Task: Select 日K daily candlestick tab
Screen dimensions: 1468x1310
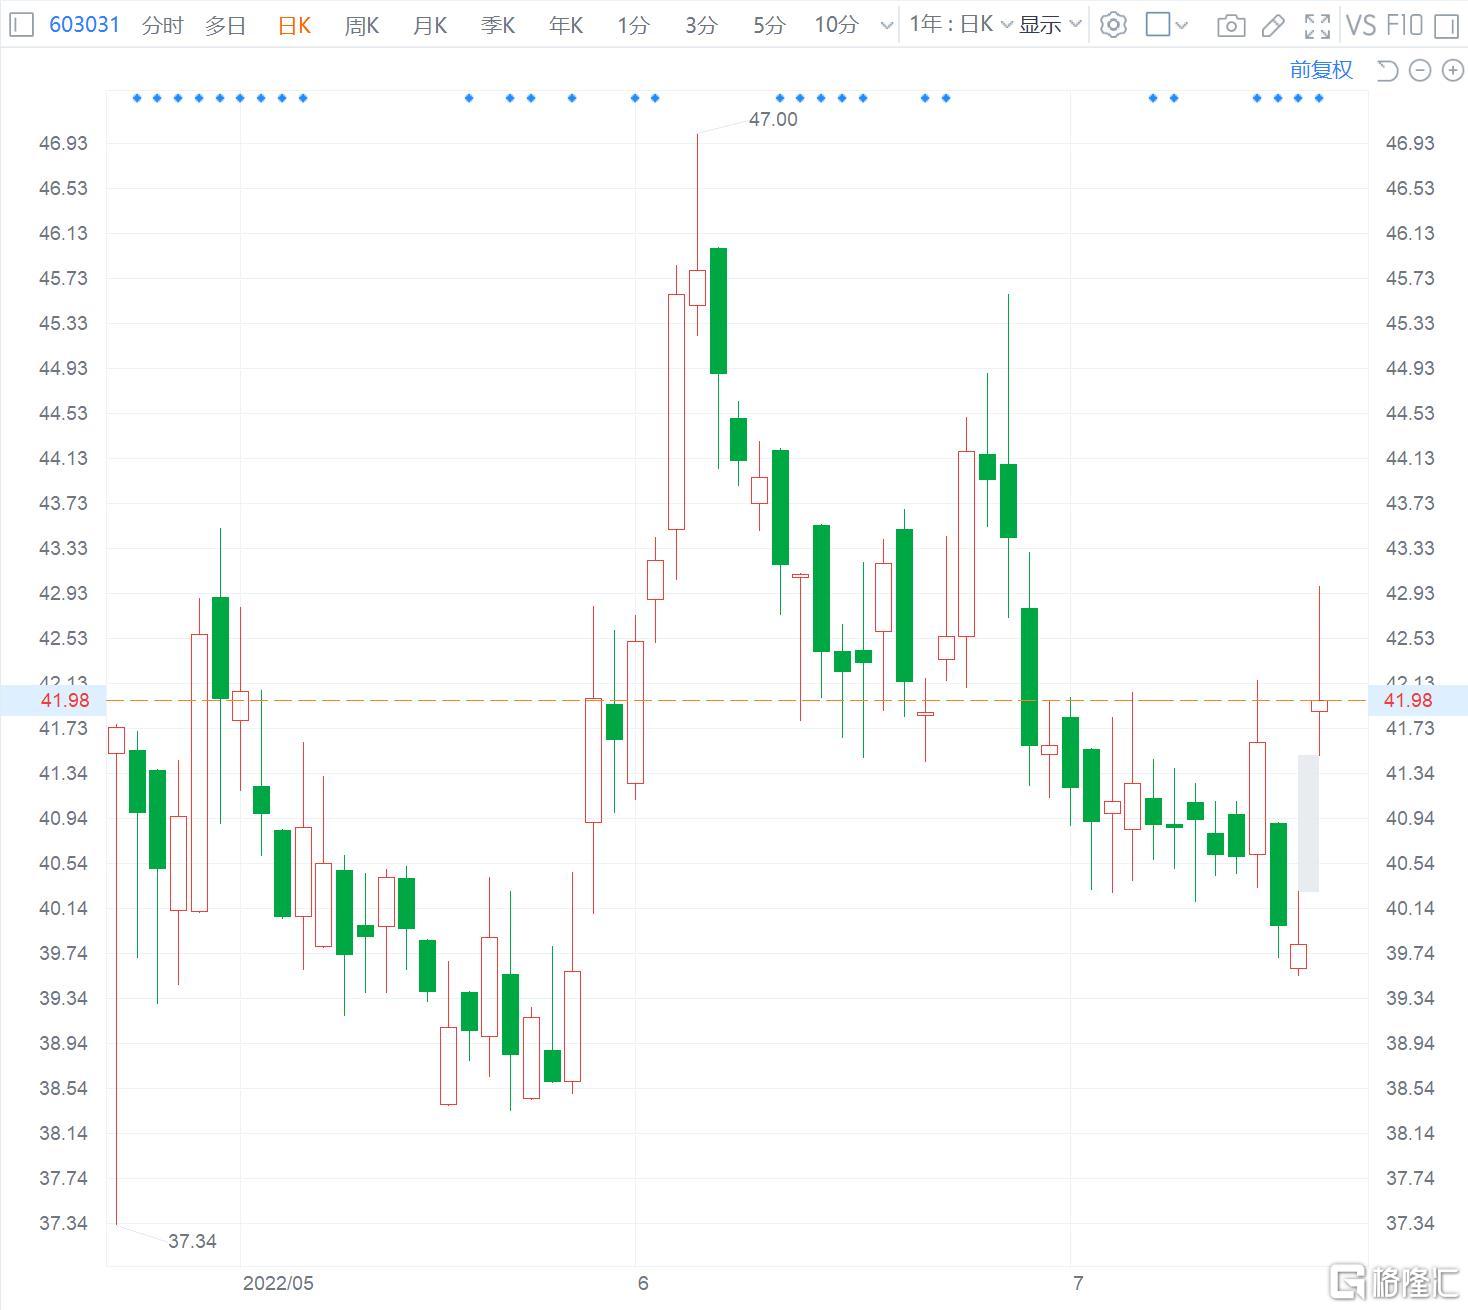Action: coord(294,25)
